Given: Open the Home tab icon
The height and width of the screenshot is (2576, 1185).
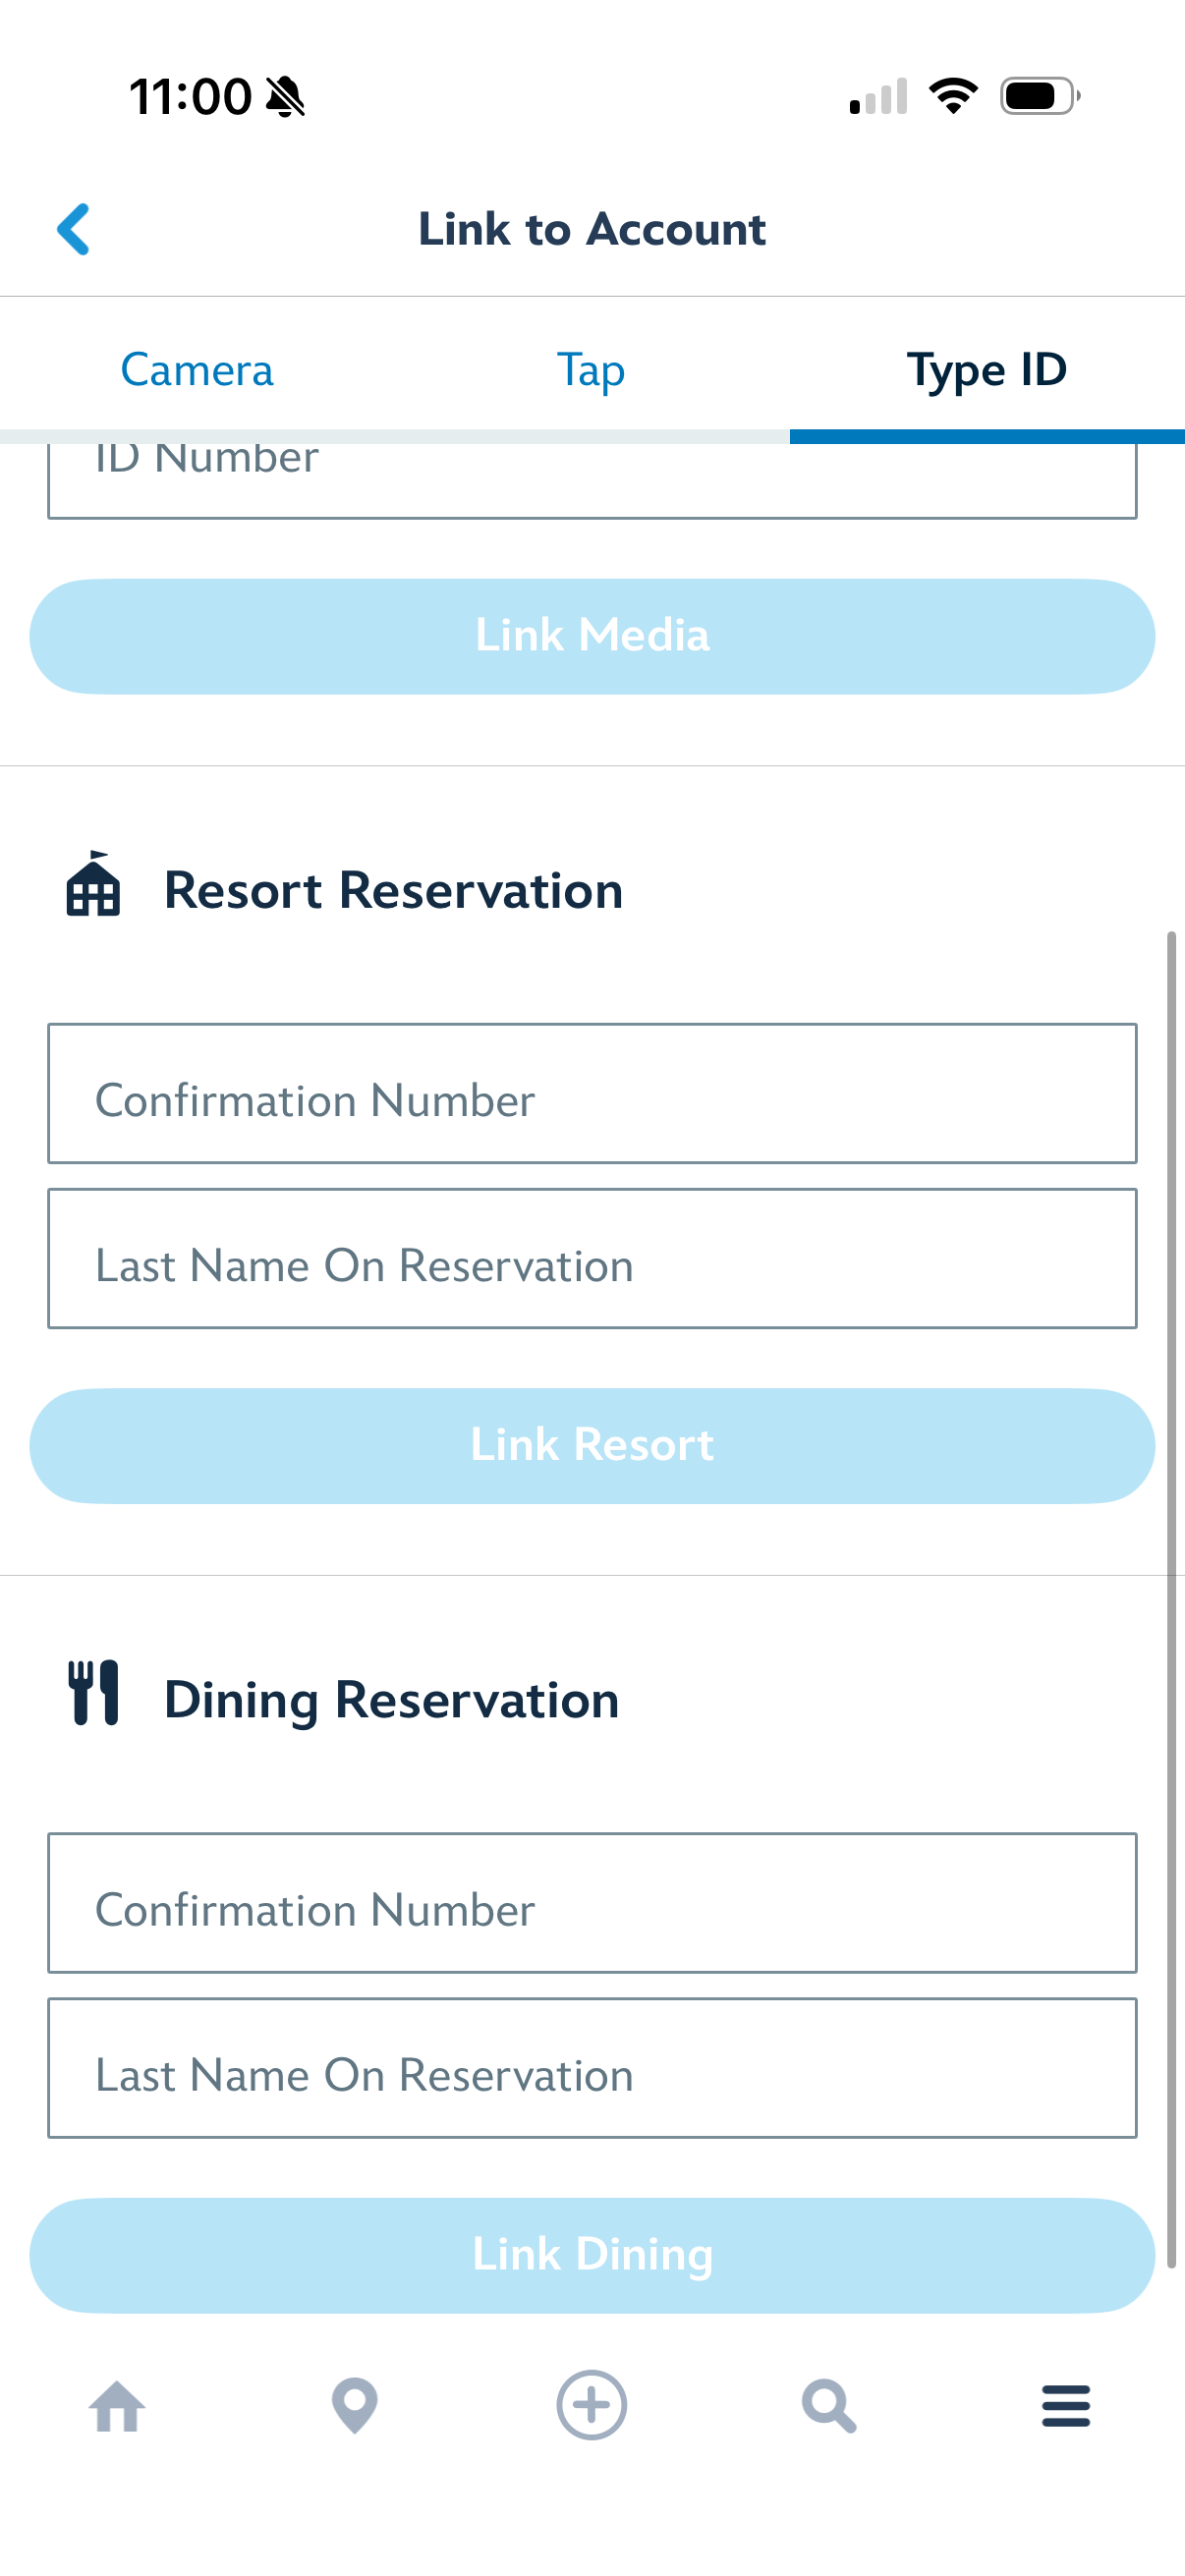Looking at the screenshot, I should click(118, 2405).
